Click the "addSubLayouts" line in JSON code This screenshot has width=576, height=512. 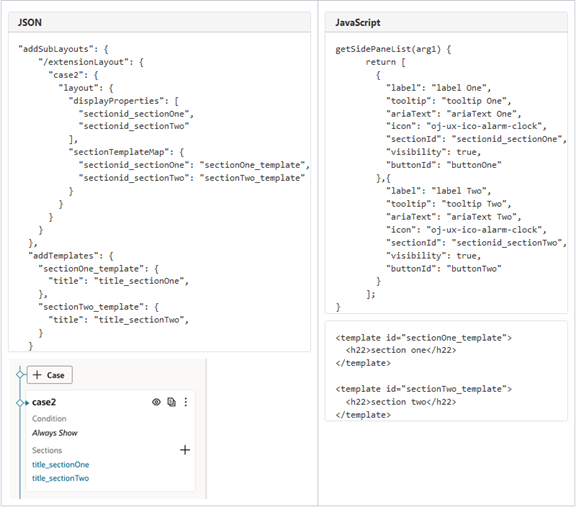[63, 50]
